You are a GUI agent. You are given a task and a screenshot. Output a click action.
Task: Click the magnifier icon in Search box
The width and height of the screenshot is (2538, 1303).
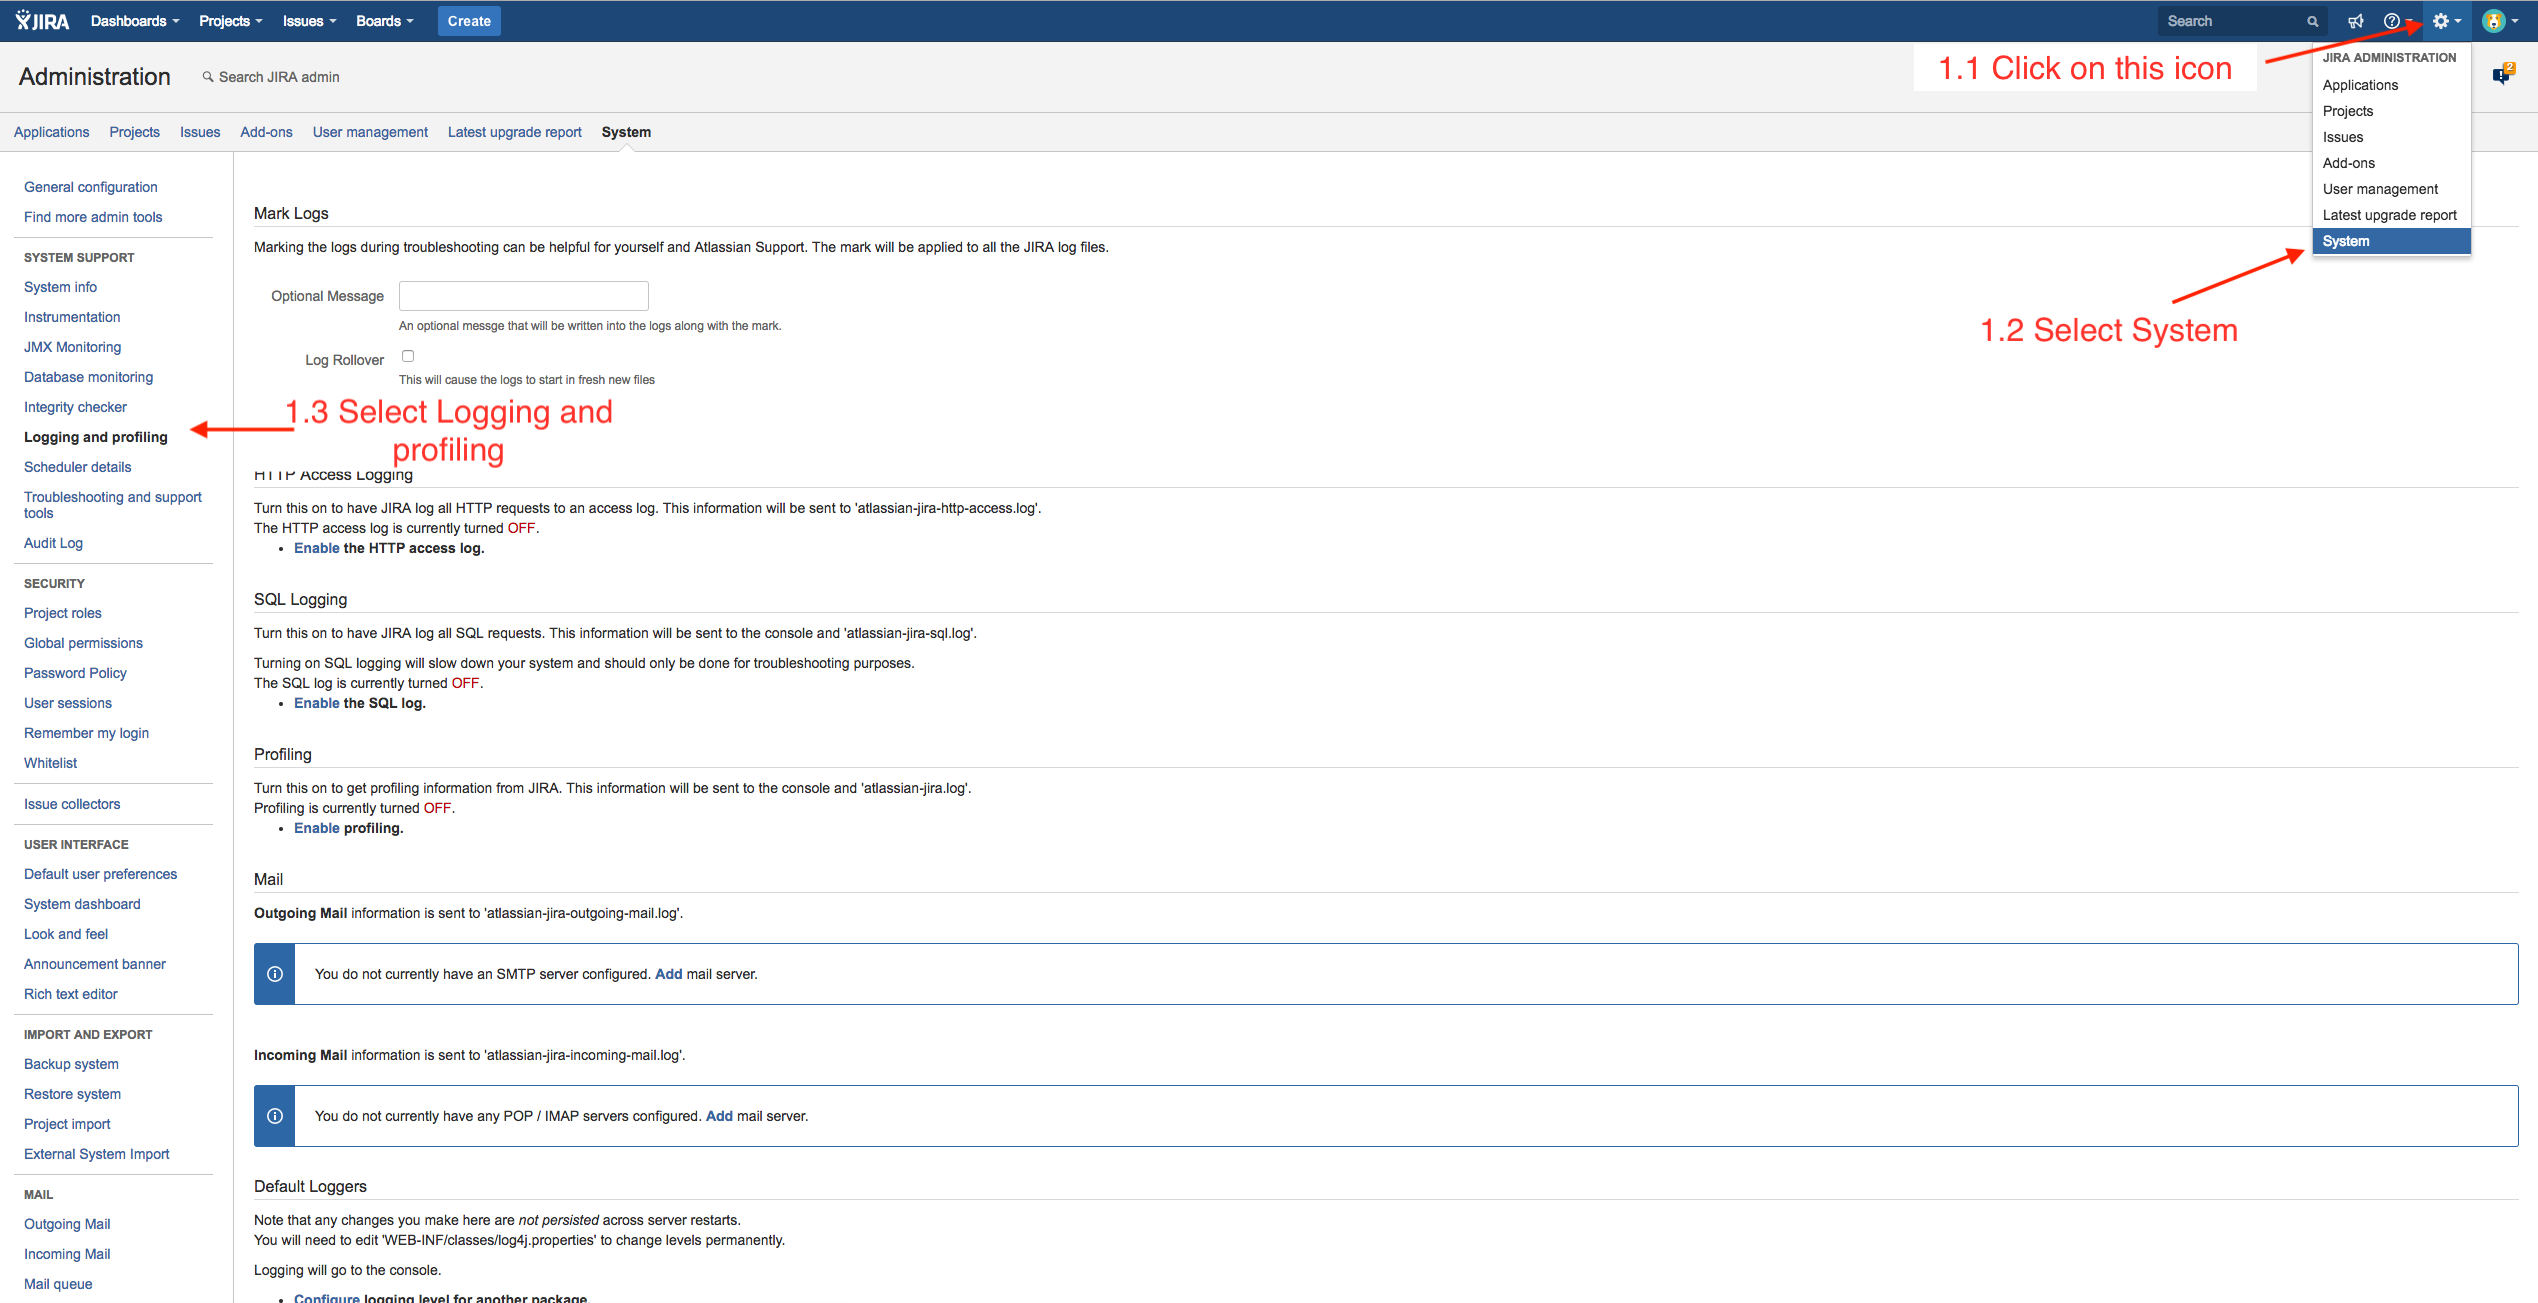click(2313, 21)
